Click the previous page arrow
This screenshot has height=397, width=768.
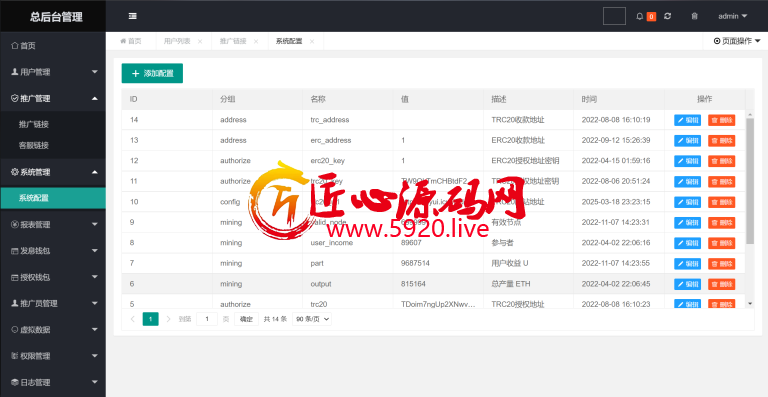[133, 319]
